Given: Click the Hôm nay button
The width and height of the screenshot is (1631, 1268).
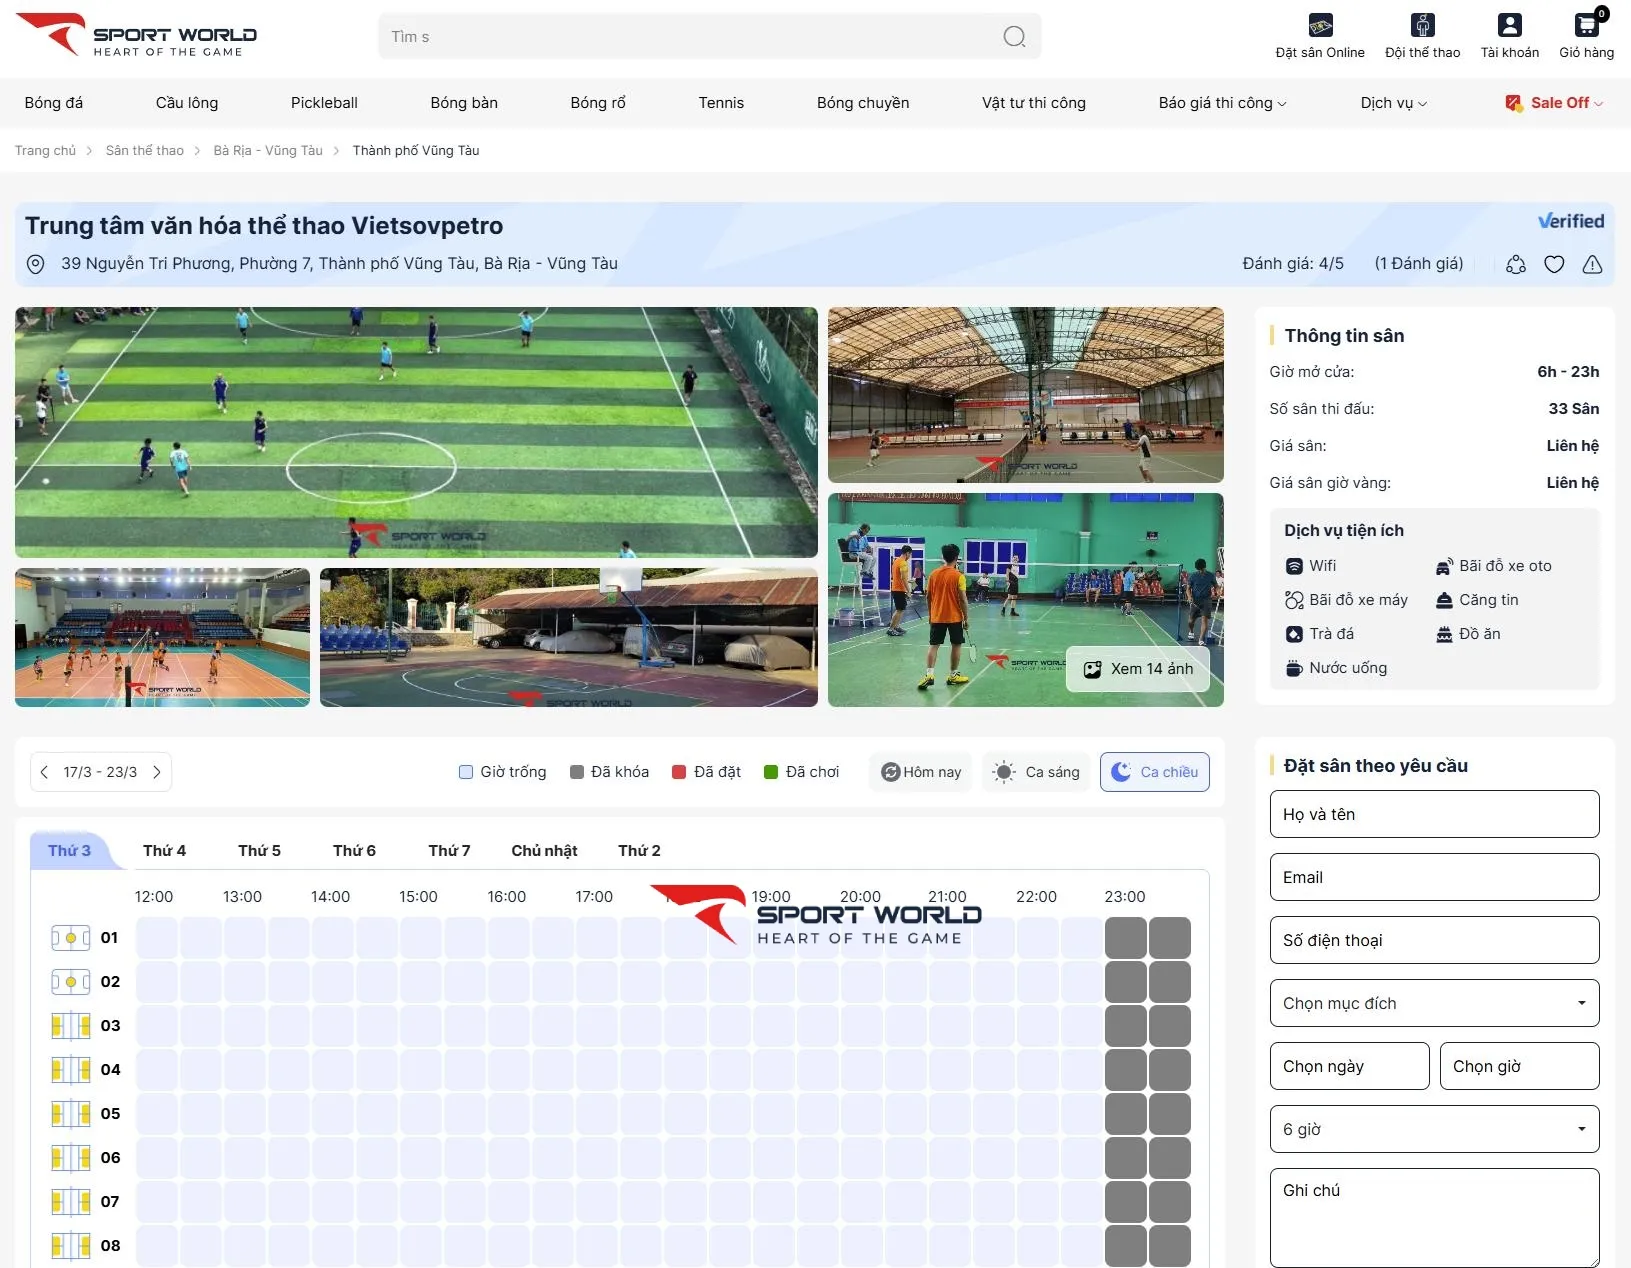Looking at the screenshot, I should click(x=920, y=772).
